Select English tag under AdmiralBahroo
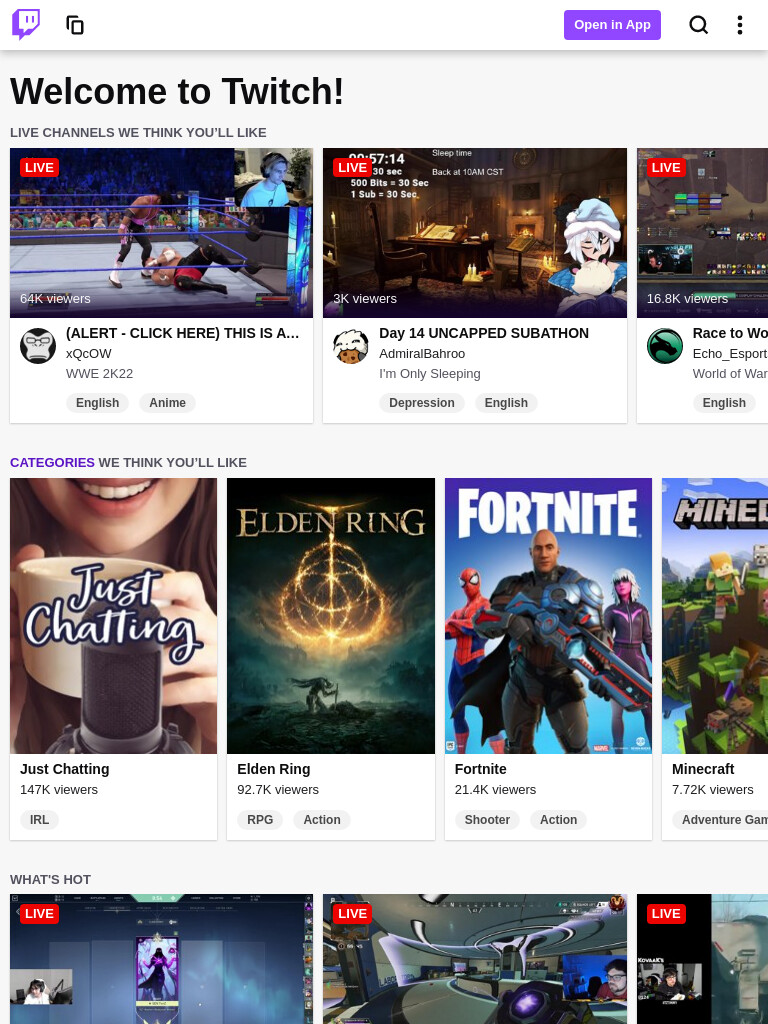Viewport: 768px width, 1024px height. [506, 402]
